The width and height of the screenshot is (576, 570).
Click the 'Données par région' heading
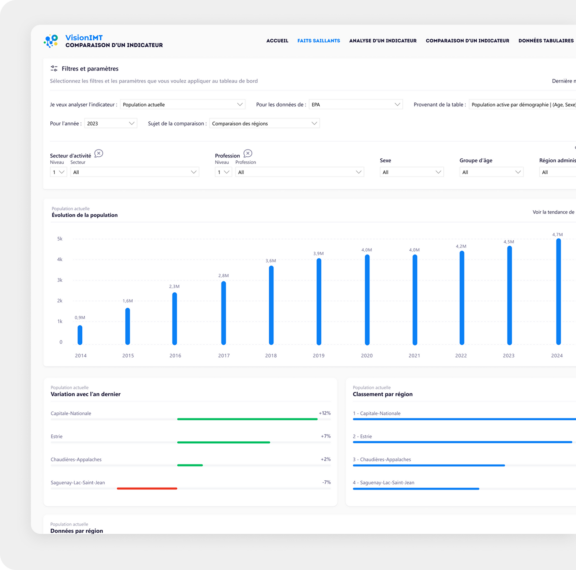(x=76, y=531)
